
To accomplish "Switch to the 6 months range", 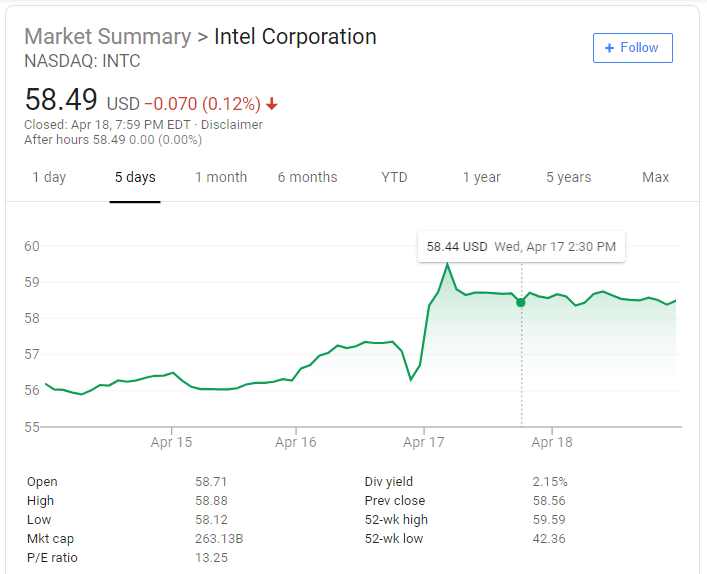I will 307,177.
